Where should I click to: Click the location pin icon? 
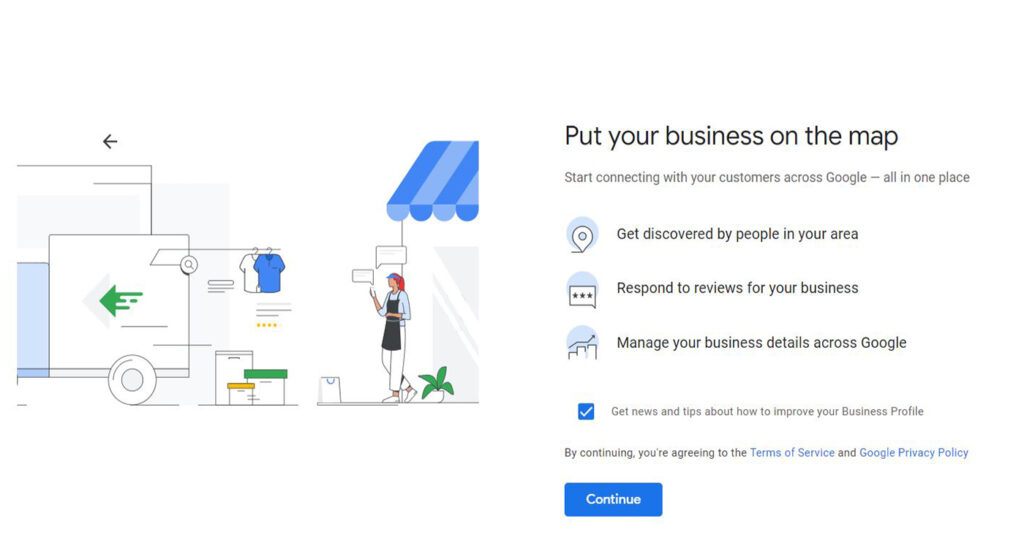point(582,235)
